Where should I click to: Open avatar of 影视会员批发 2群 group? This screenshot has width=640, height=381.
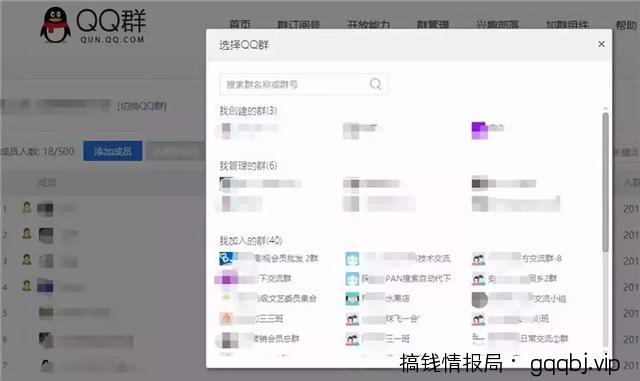[x=226, y=258]
